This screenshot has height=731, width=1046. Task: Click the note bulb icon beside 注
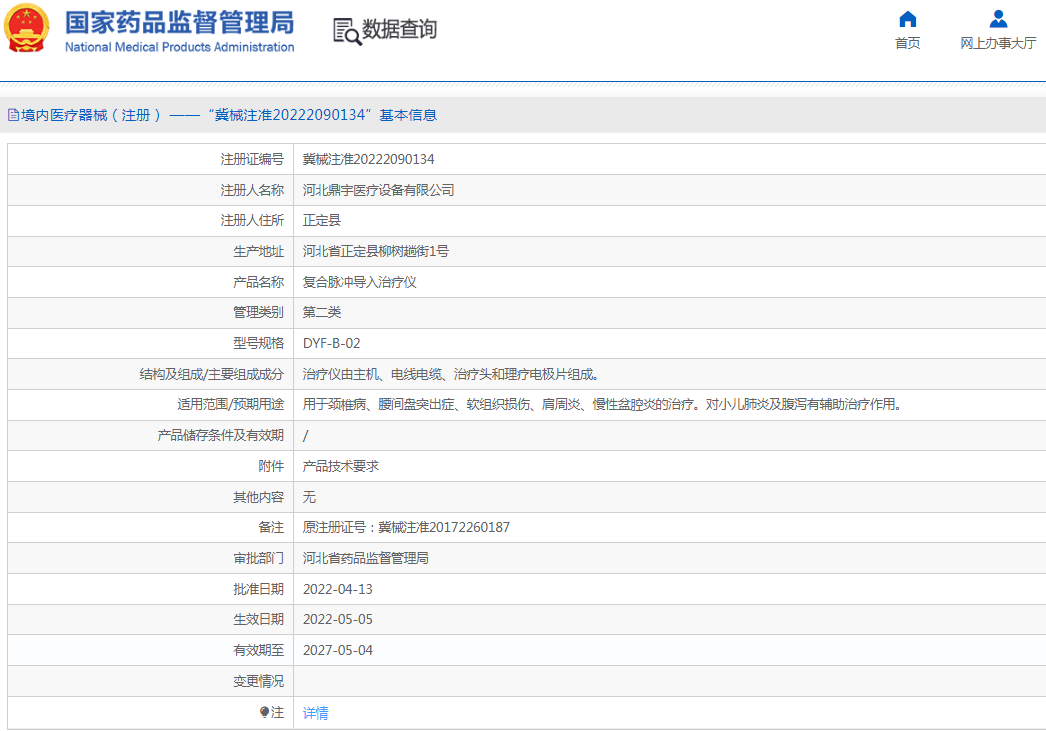265,712
